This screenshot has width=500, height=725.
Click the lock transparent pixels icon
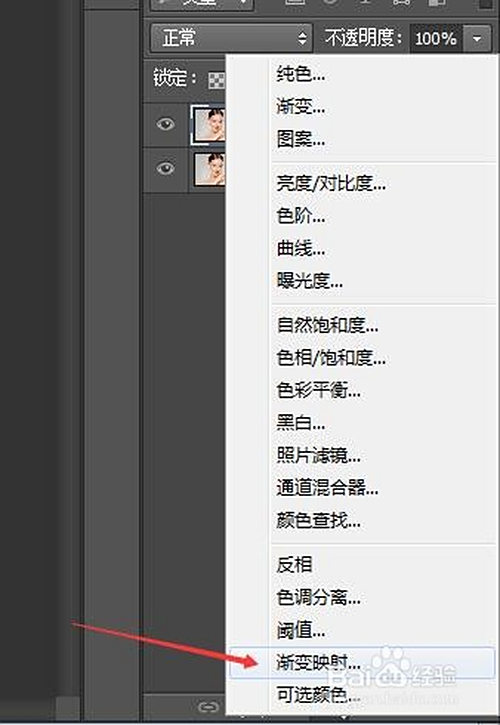click(216, 80)
